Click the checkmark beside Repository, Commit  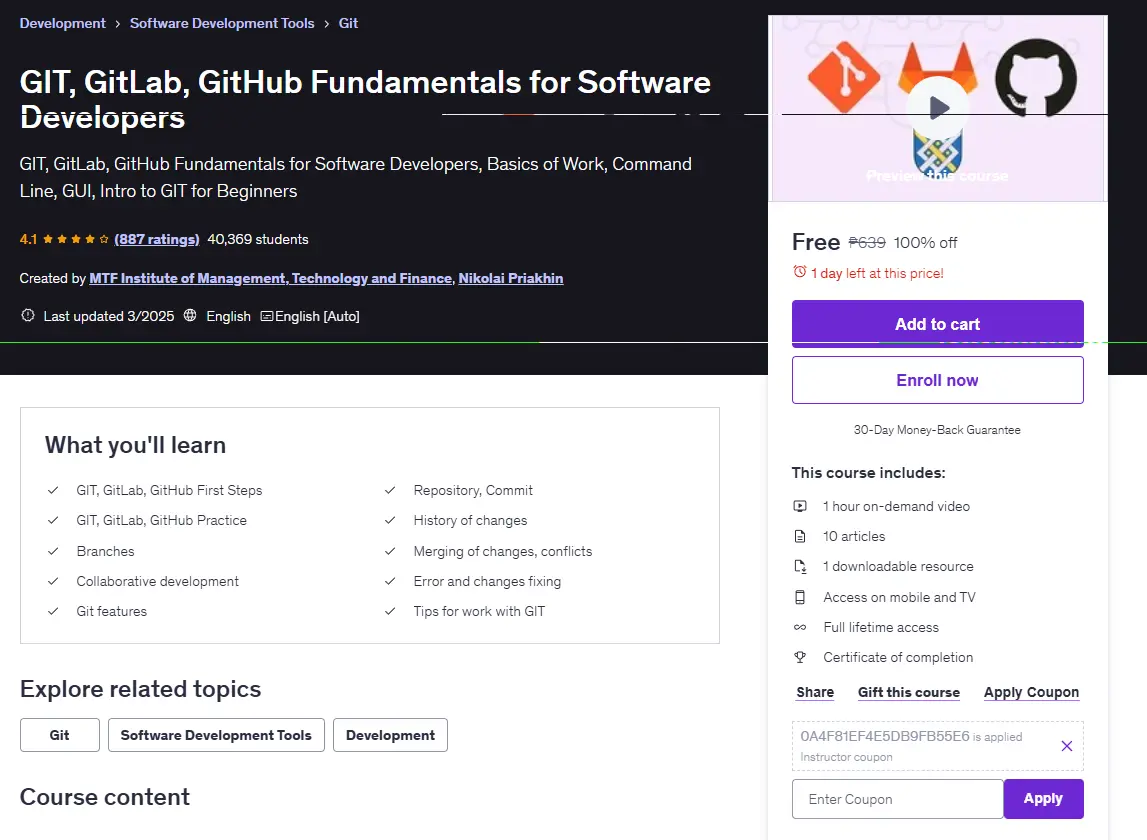390,490
